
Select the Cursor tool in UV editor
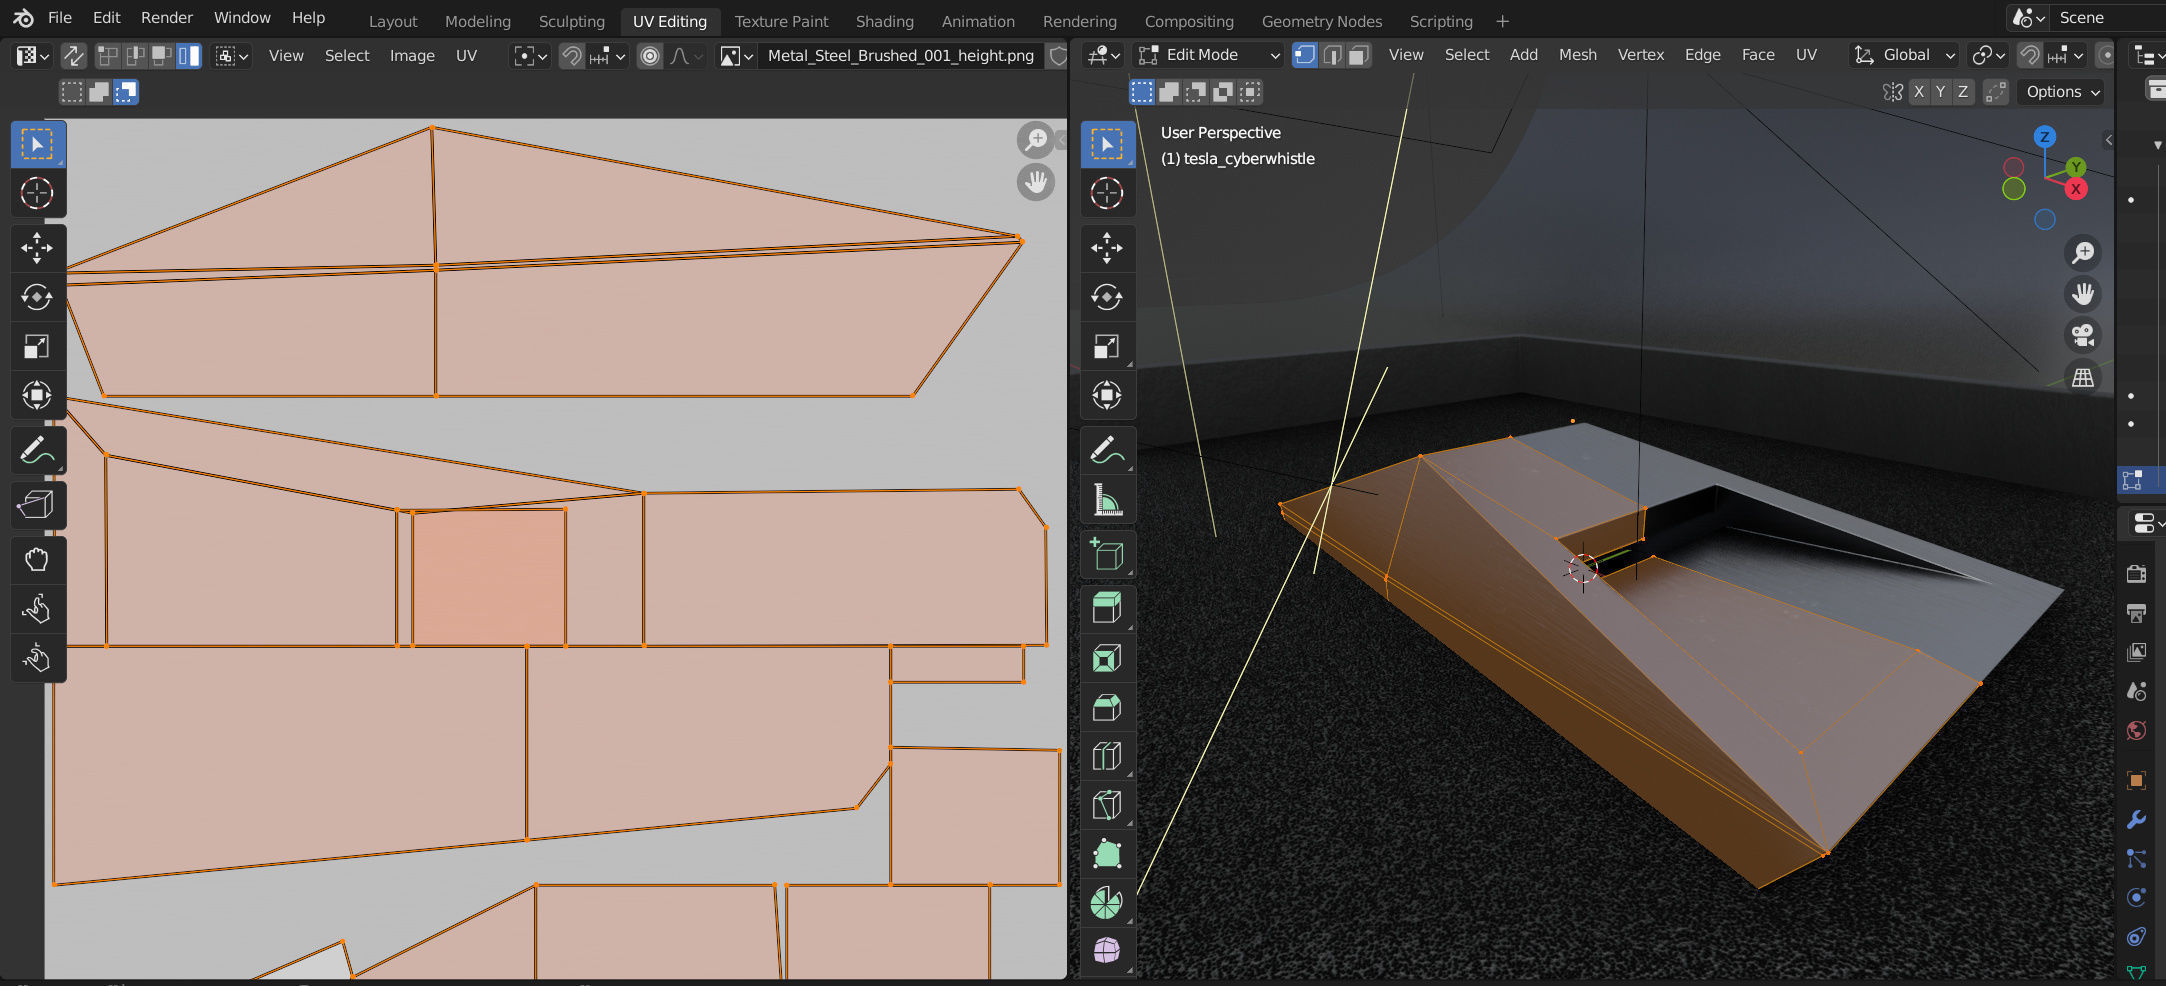pyautogui.click(x=37, y=193)
